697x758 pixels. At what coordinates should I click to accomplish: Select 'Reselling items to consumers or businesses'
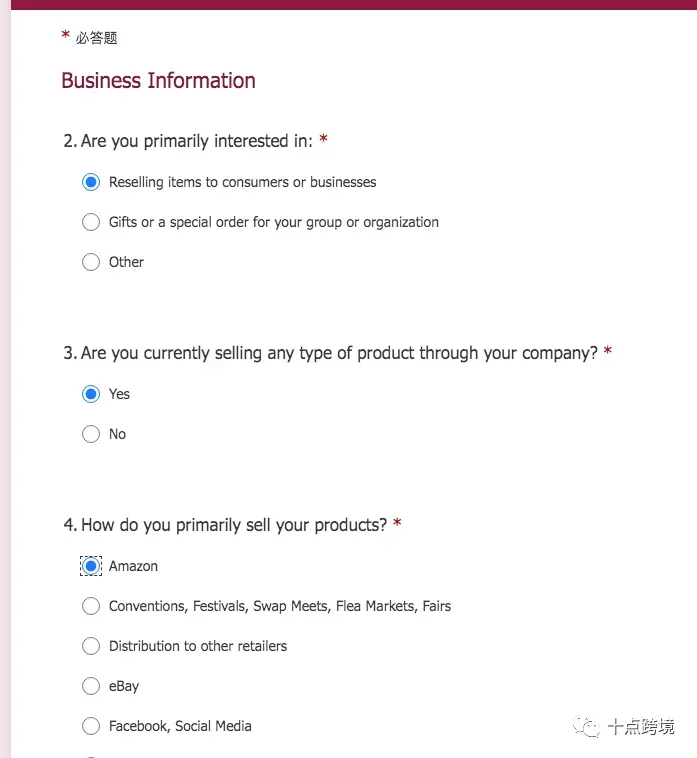point(91,182)
